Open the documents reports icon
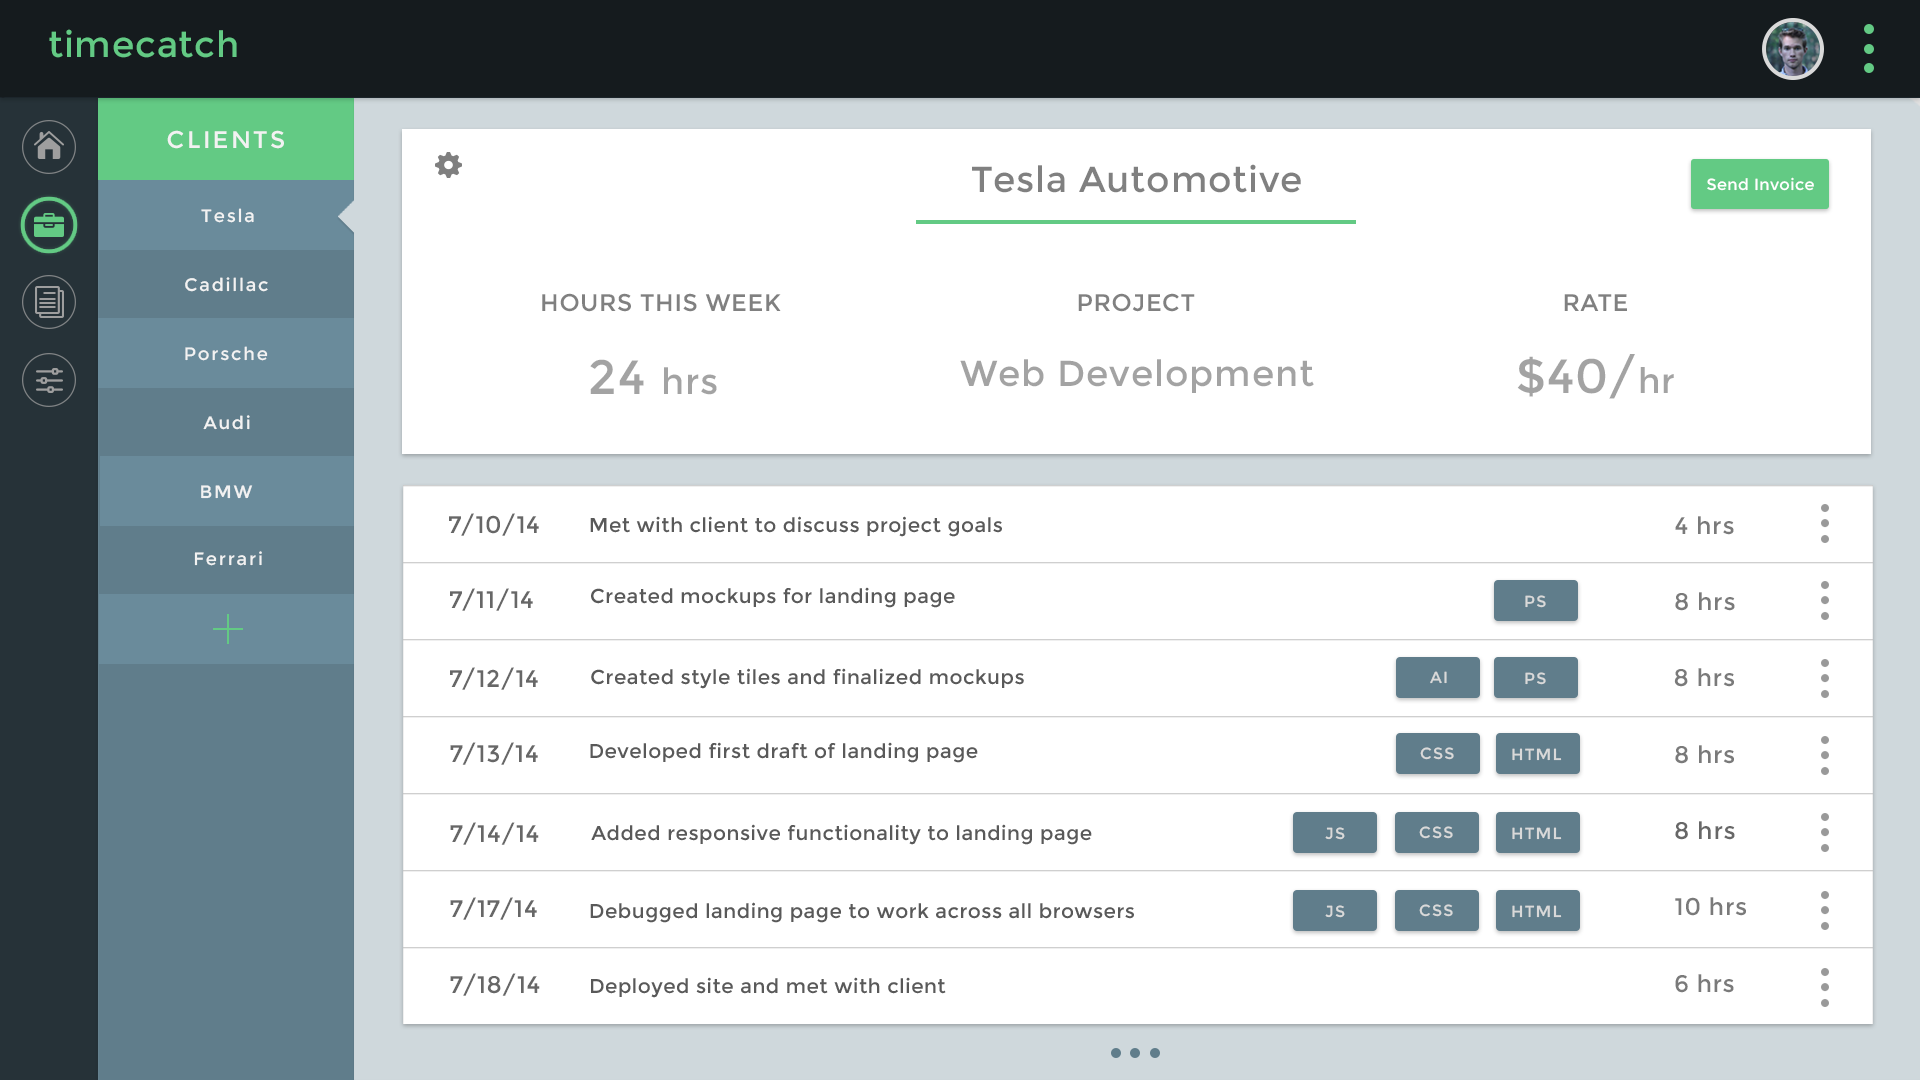Viewport: 1920px width, 1080px height. click(49, 302)
